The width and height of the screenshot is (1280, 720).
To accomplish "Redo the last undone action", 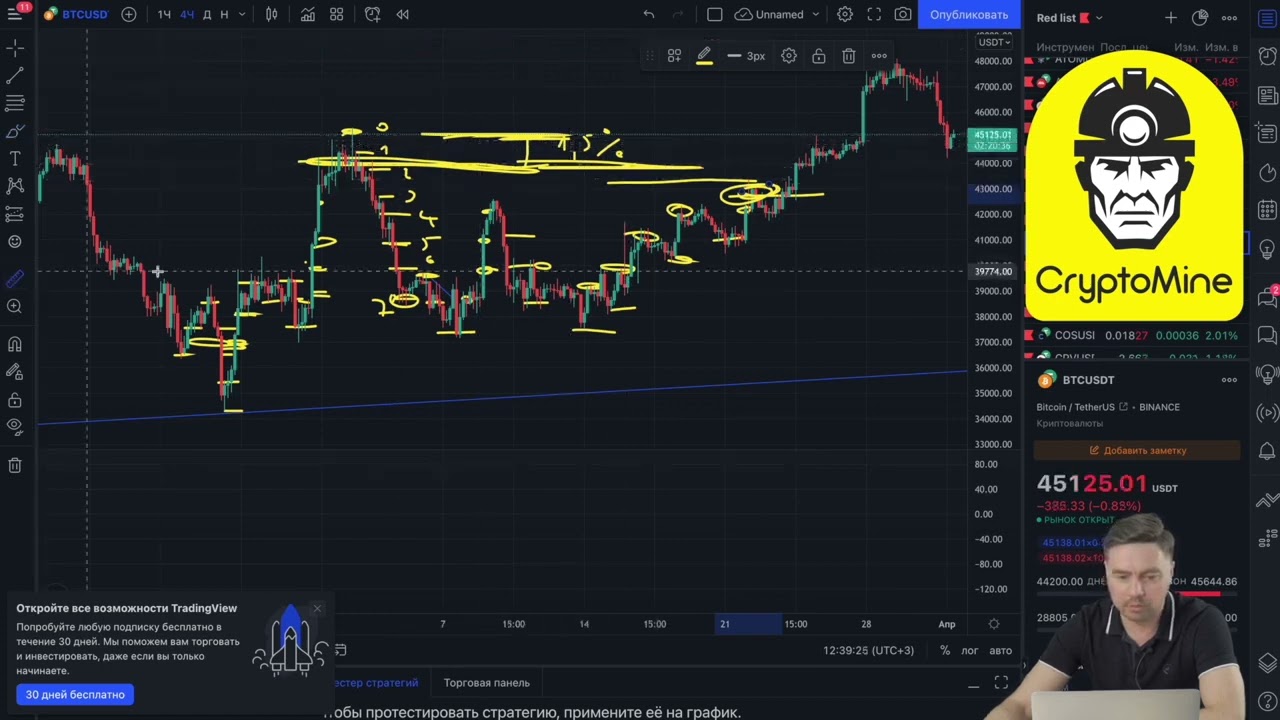I will coord(679,14).
